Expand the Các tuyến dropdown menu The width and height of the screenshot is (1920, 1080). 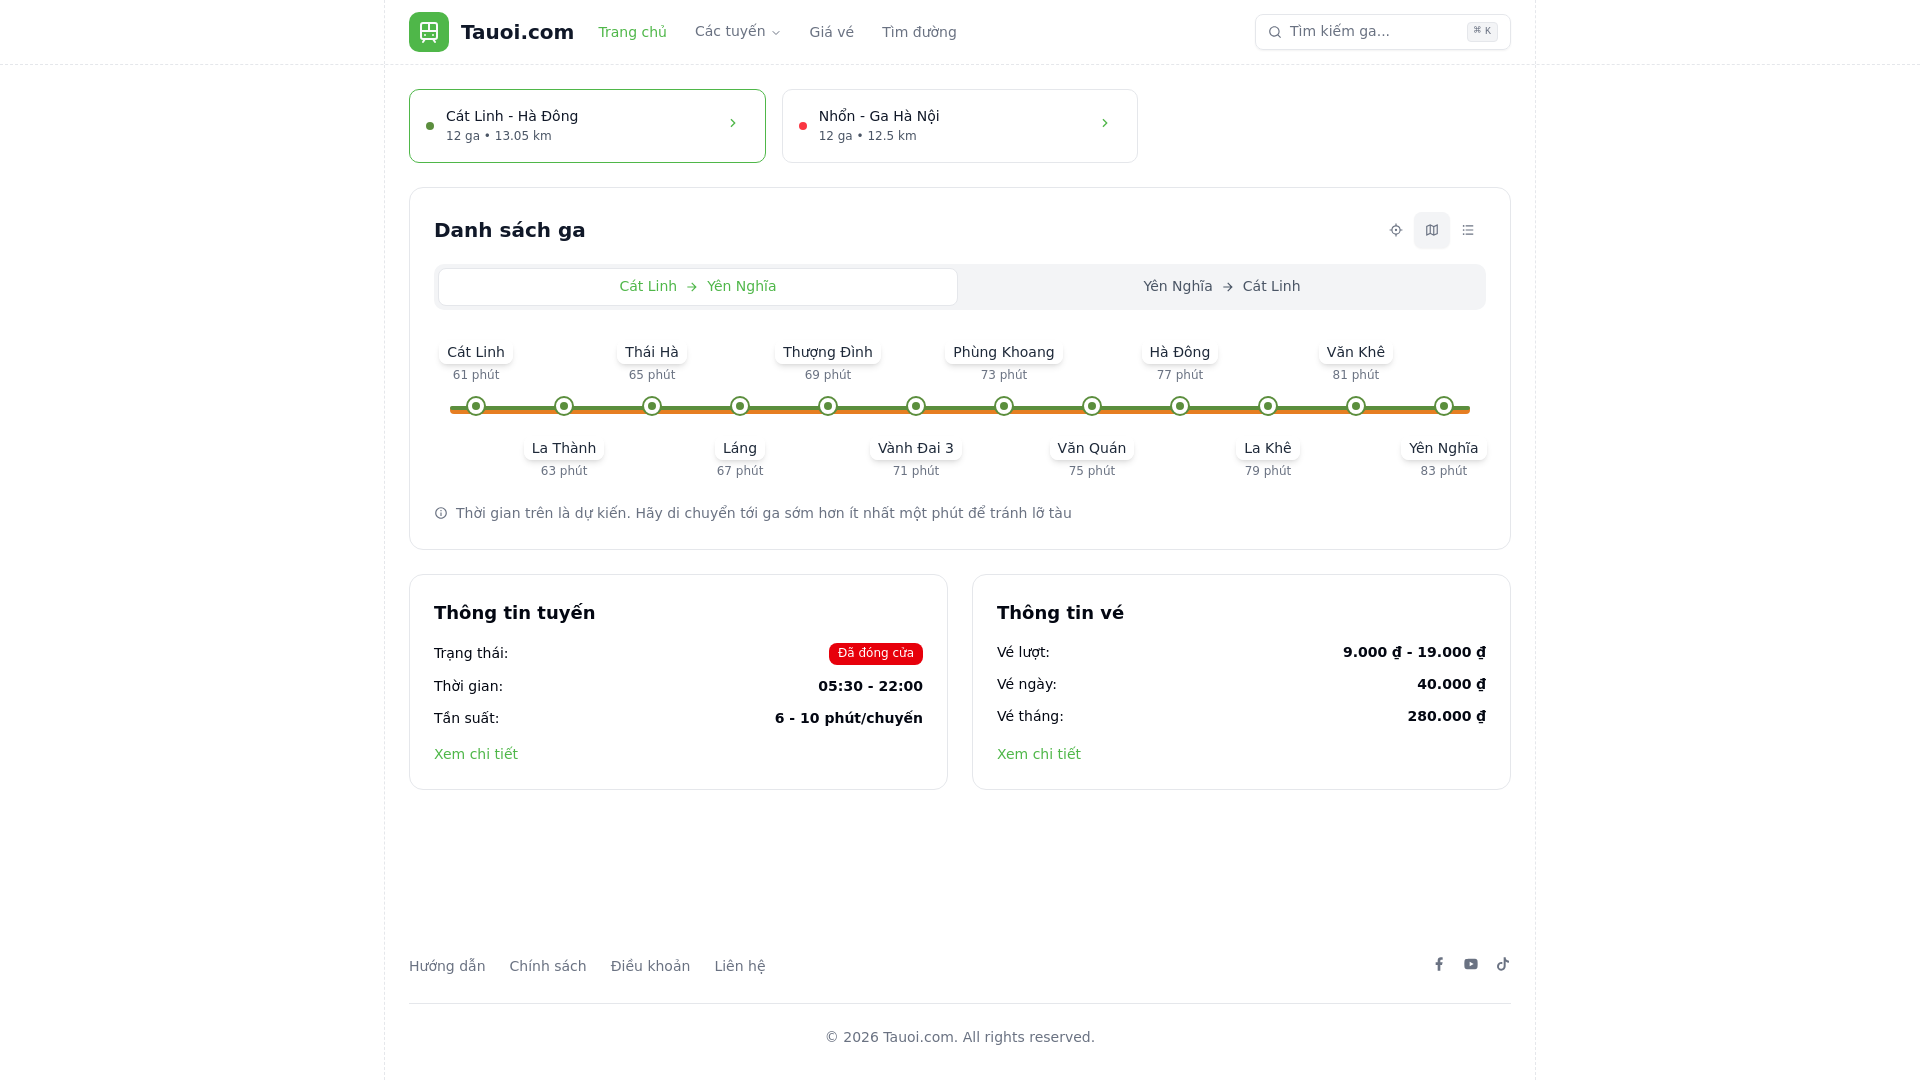738,32
